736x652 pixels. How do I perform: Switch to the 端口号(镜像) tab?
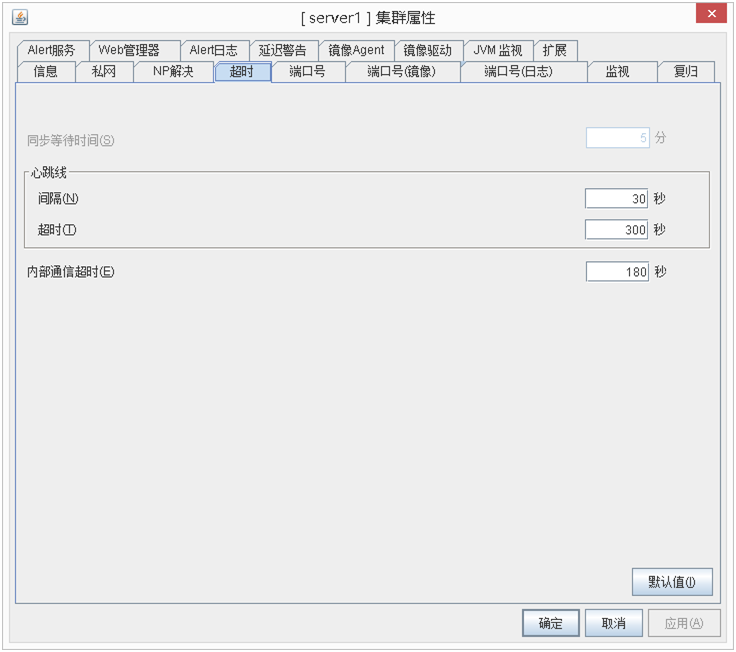[x=402, y=72]
